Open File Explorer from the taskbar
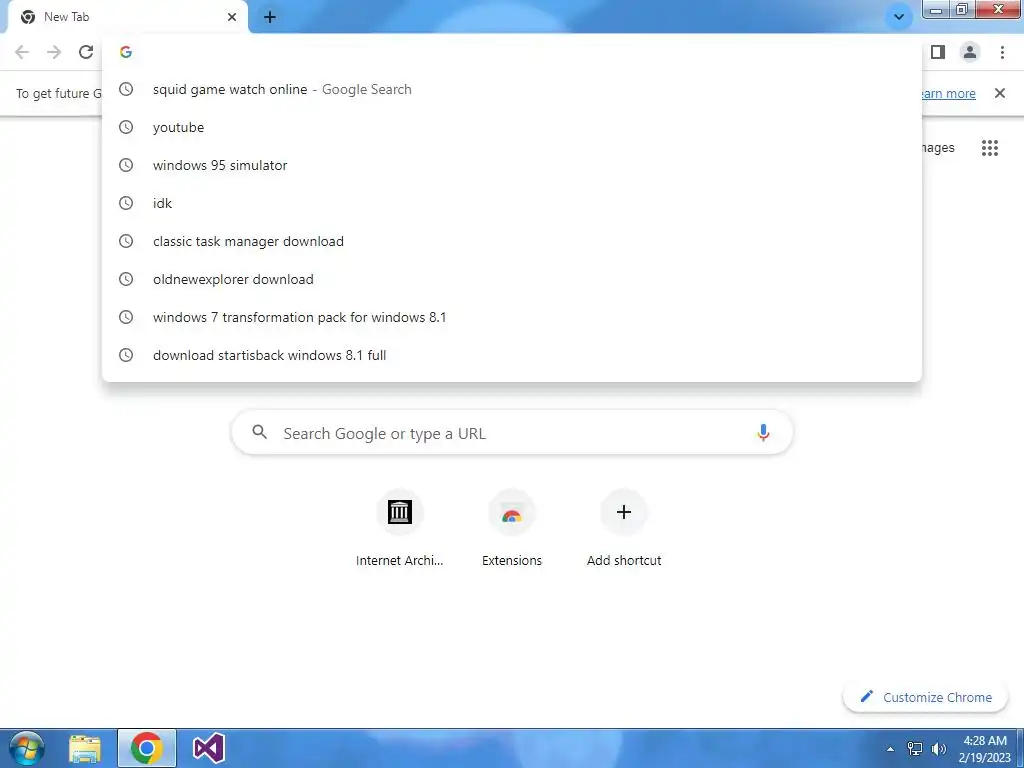The width and height of the screenshot is (1024, 768). [x=85, y=748]
